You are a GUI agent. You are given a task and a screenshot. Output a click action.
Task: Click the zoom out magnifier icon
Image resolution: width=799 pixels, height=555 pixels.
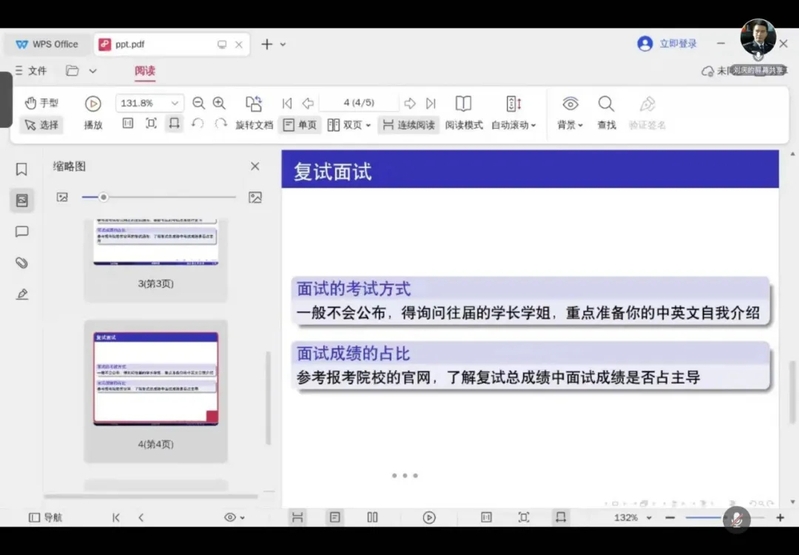coord(198,103)
